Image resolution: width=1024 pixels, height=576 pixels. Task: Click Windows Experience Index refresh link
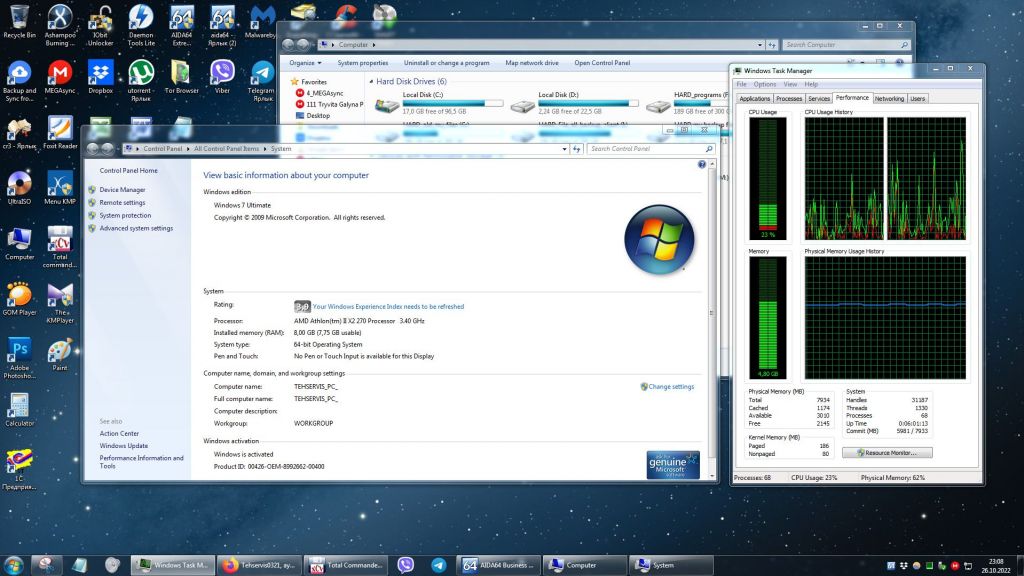click(388, 306)
